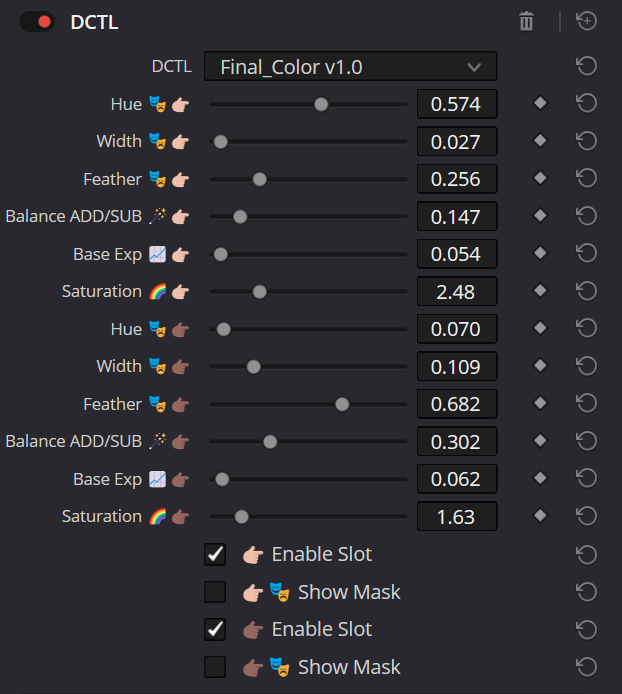This screenshot has height=694, width=622.
Task: Enable the first Show Mask checkbox
Action: tap(215, 592)
